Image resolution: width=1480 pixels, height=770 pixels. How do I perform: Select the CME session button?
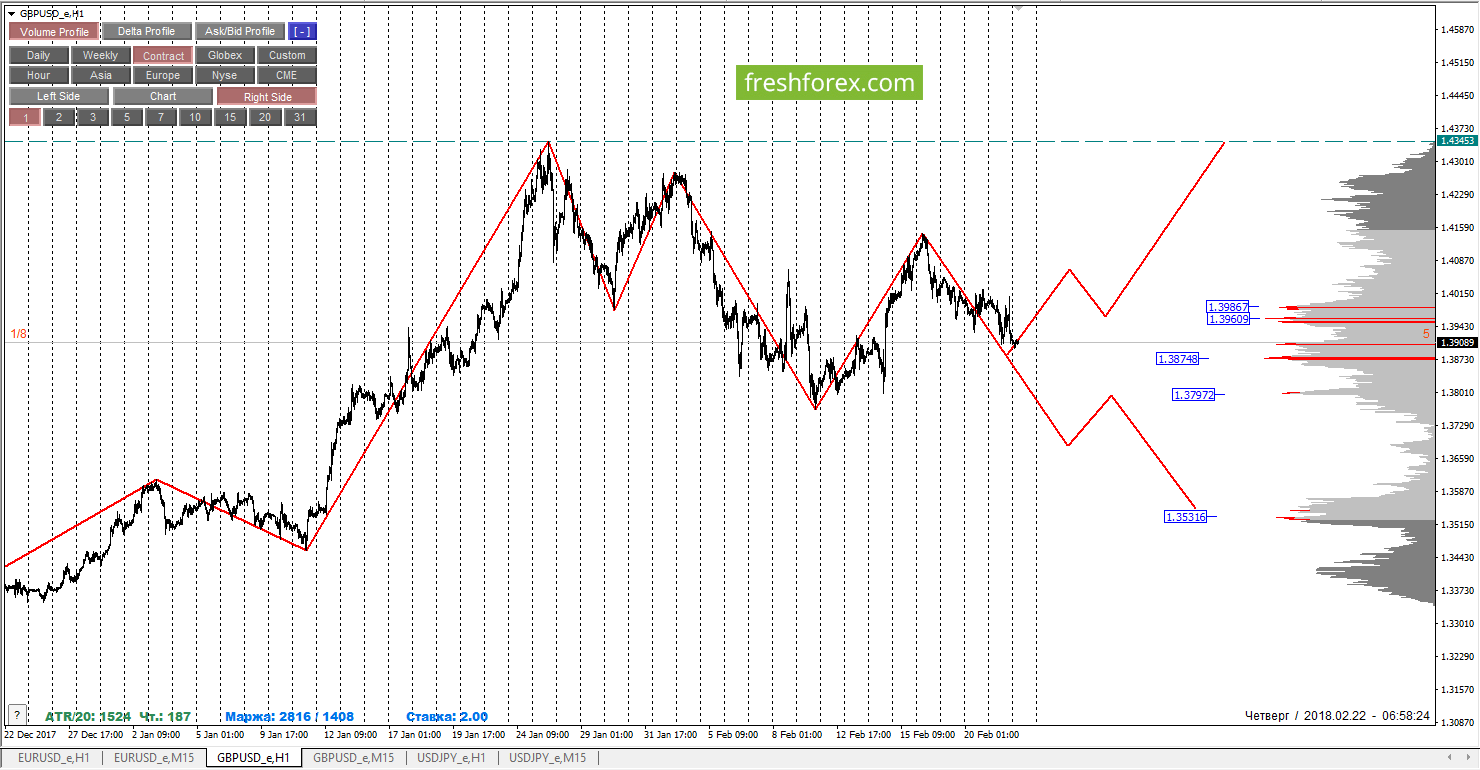[287, 75]
